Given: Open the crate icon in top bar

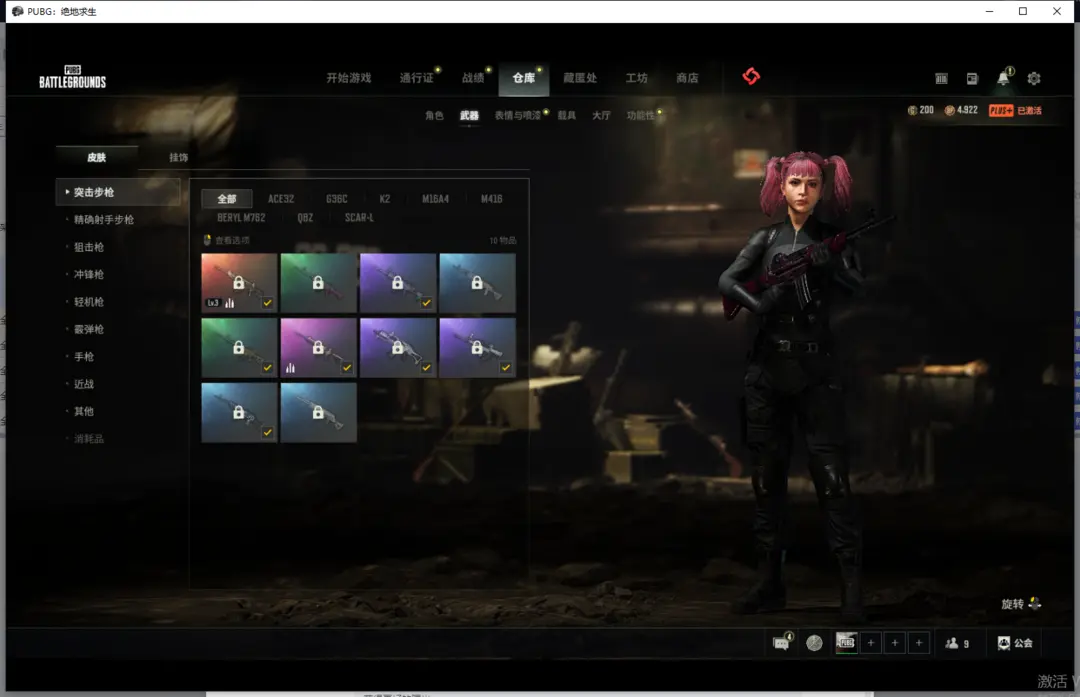Looking at the screenshot, I should pos(941,79).
